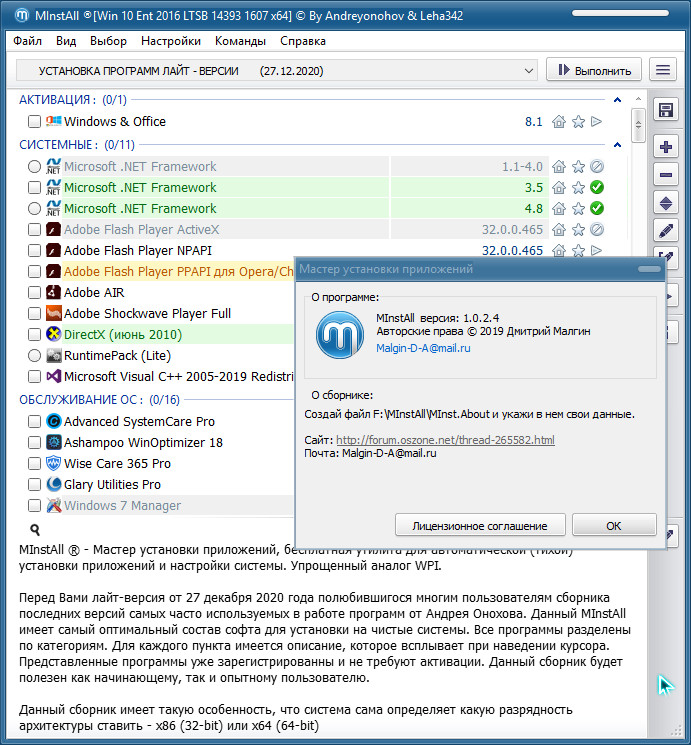Image resolution: width=691 pixels, height=745 pixels.
Task: Click the Лицензионное соглашение button
Action: [x=480, y=525]
